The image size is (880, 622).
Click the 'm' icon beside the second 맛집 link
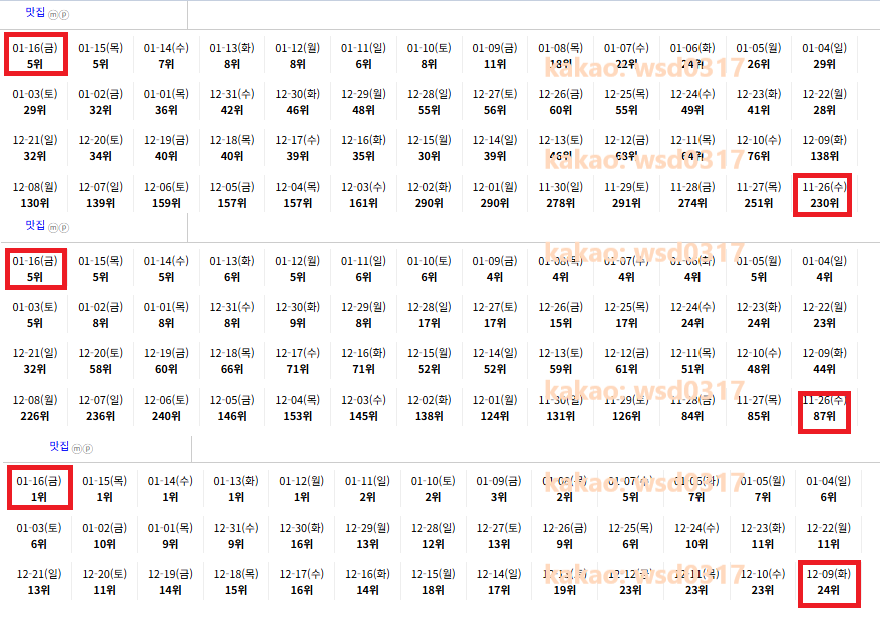53,228
